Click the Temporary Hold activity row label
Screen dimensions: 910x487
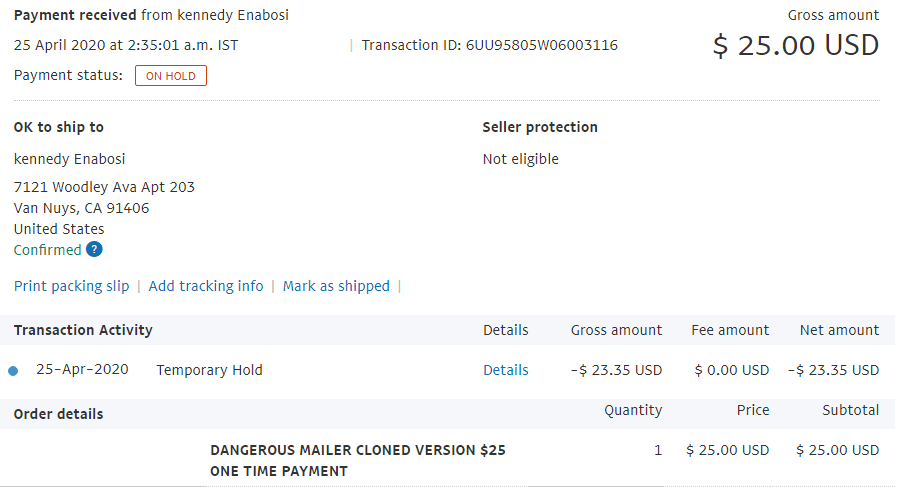coord(210,370)
